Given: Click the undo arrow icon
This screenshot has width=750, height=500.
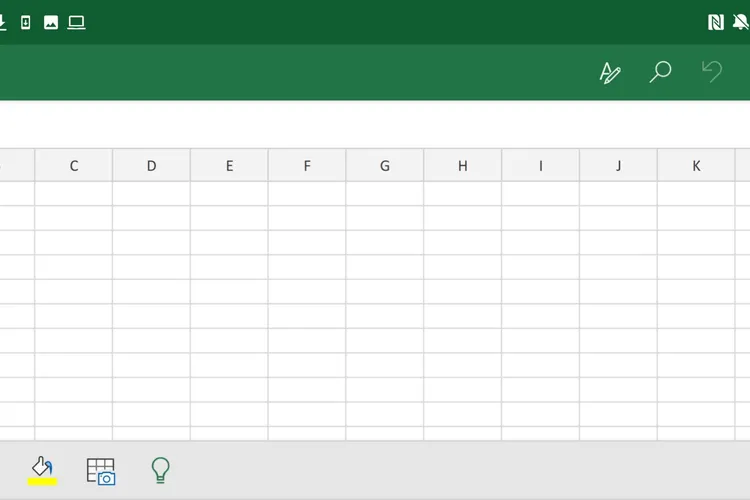Looking at the screenshot, I should coord(712,71).
